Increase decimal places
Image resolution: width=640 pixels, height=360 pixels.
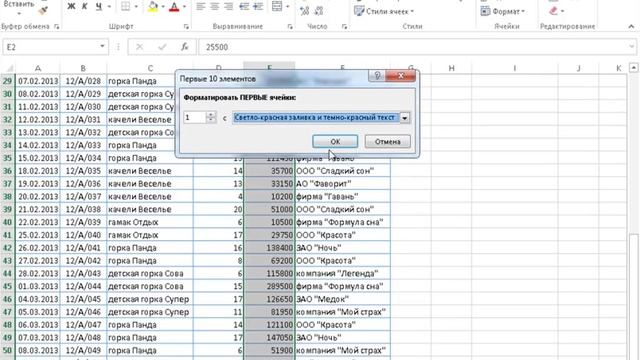304,11
